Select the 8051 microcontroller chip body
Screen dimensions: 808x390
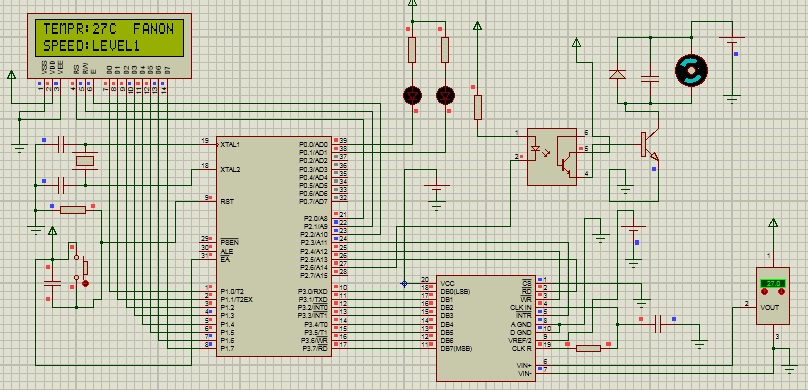pyautogui.click(x=274, y=246)
